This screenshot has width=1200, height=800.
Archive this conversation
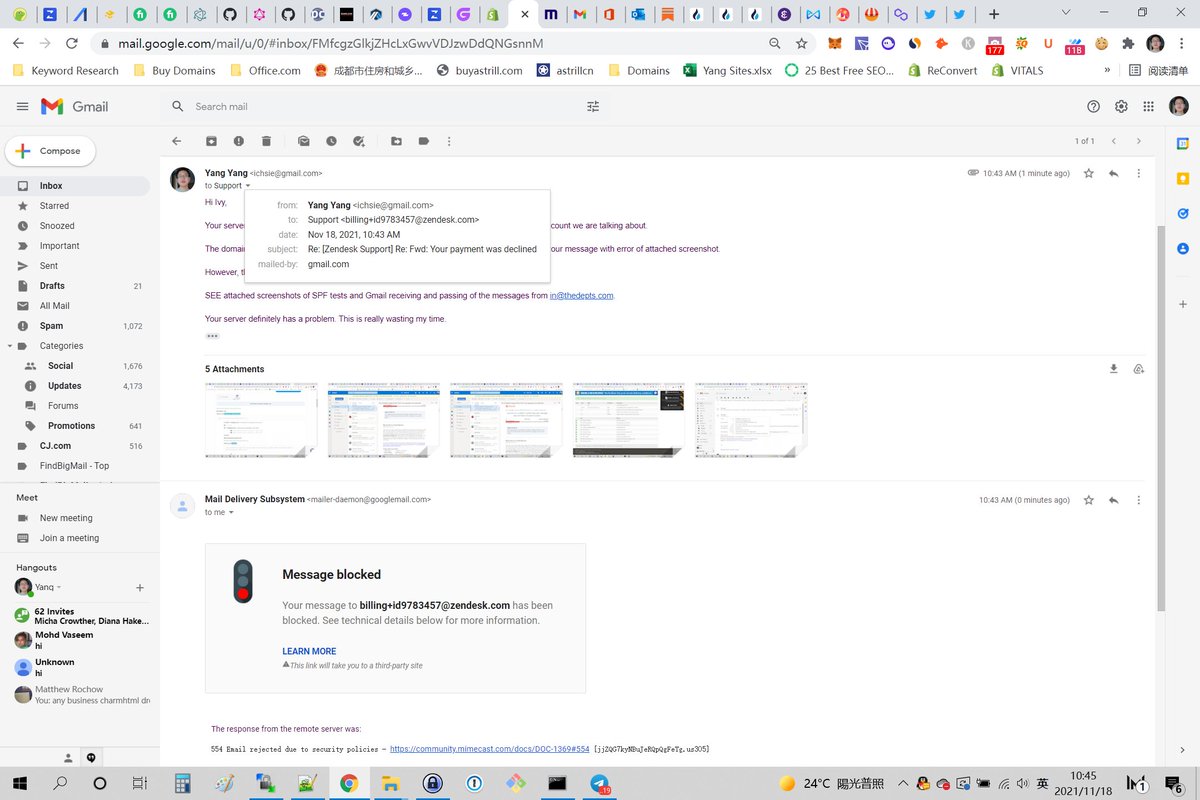[211, 142]
